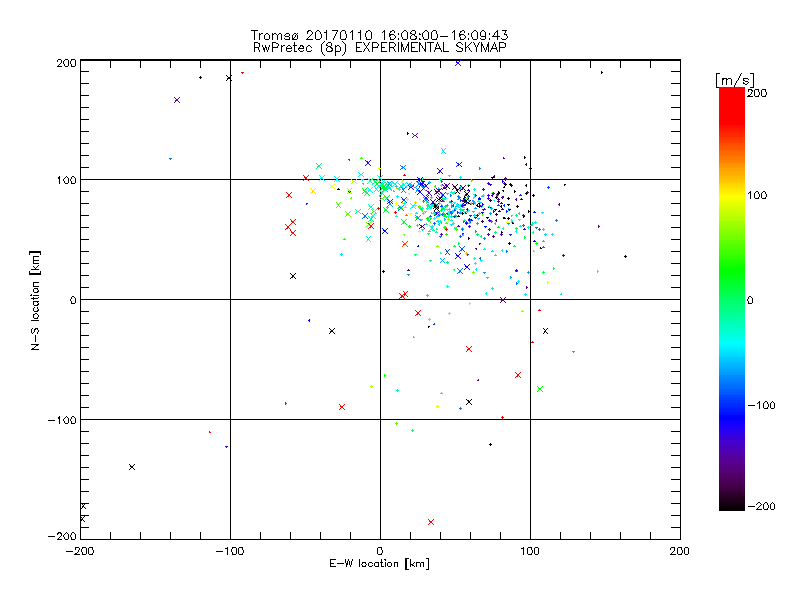Pick the E-W axis tick label '-200'

(80, 551)
